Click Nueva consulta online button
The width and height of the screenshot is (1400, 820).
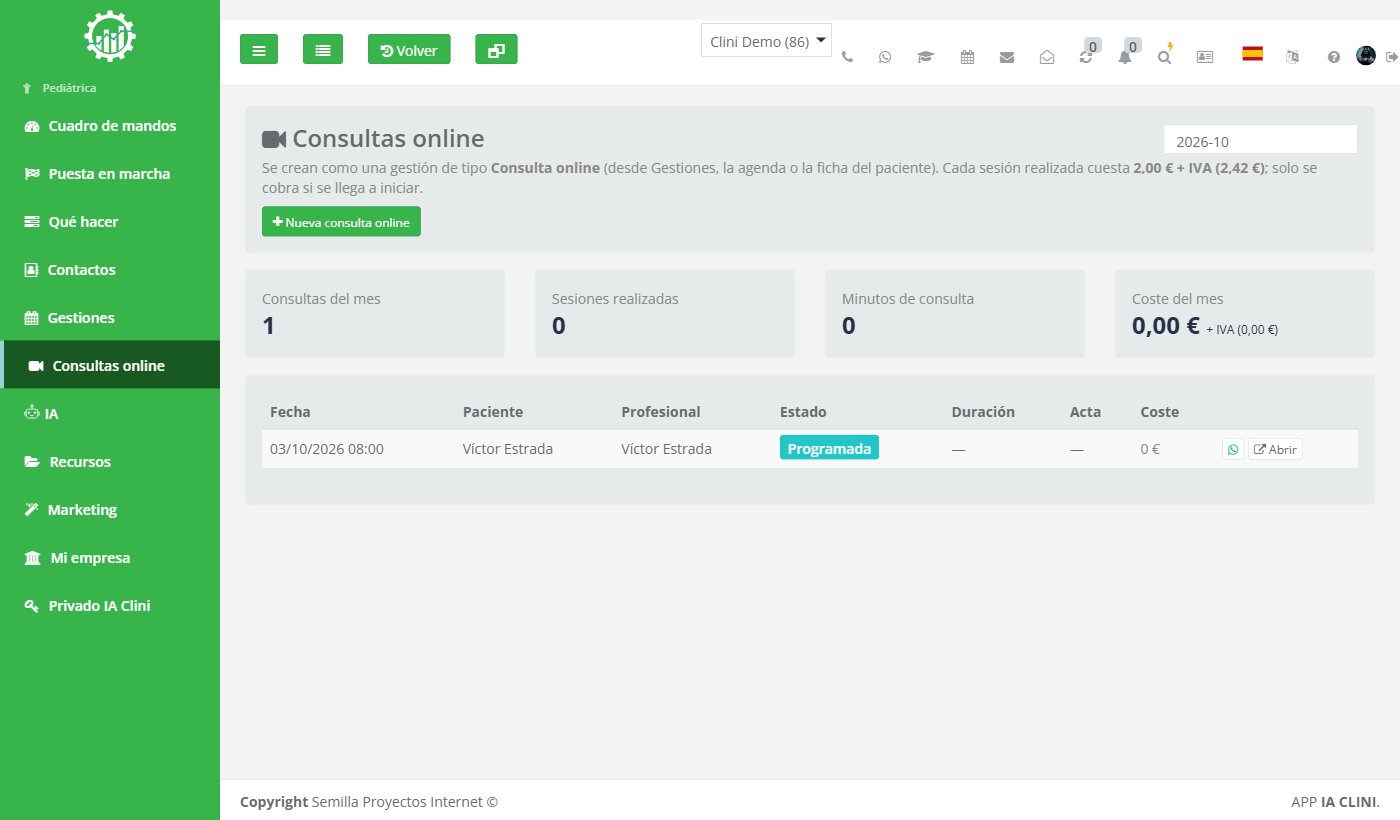(x=341, y=222)
